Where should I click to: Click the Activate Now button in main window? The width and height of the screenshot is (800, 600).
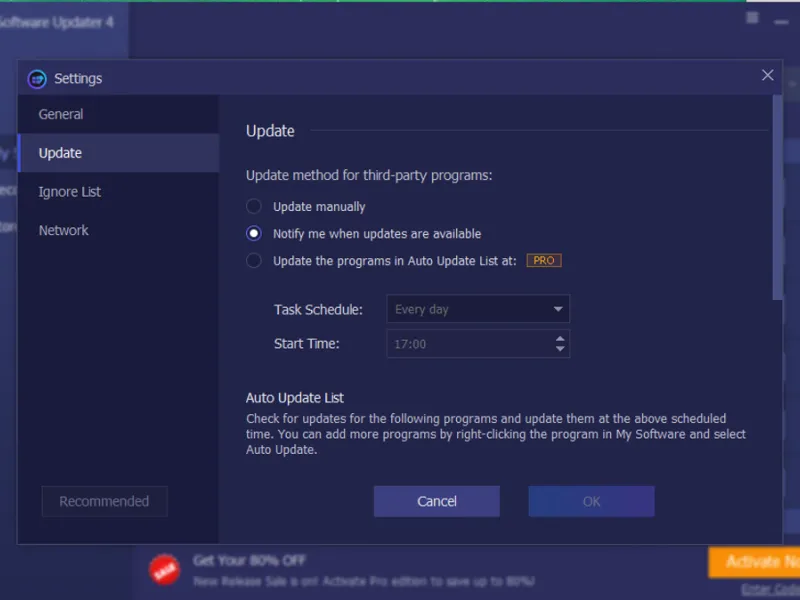coord(754,562)
